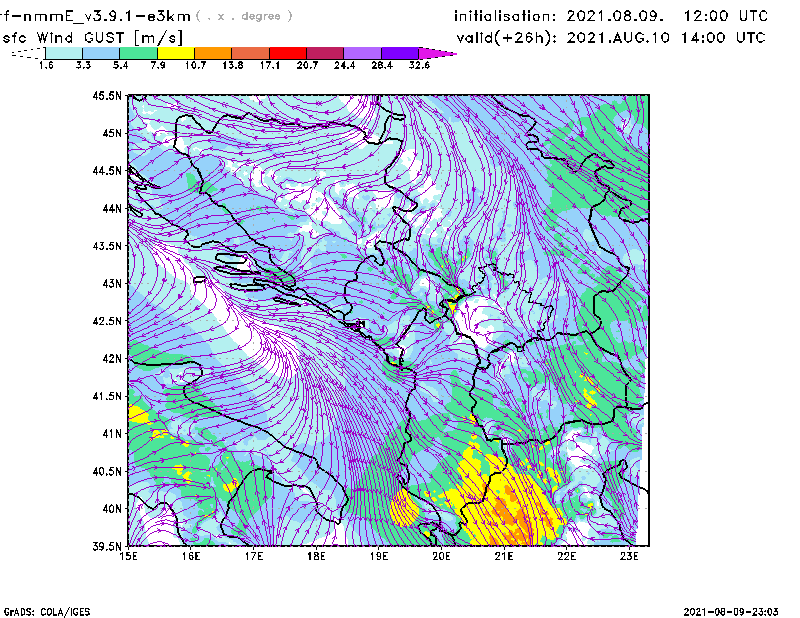Click the legend value 5.4
This screenshot has height=618, width=800.
(120, 65)
